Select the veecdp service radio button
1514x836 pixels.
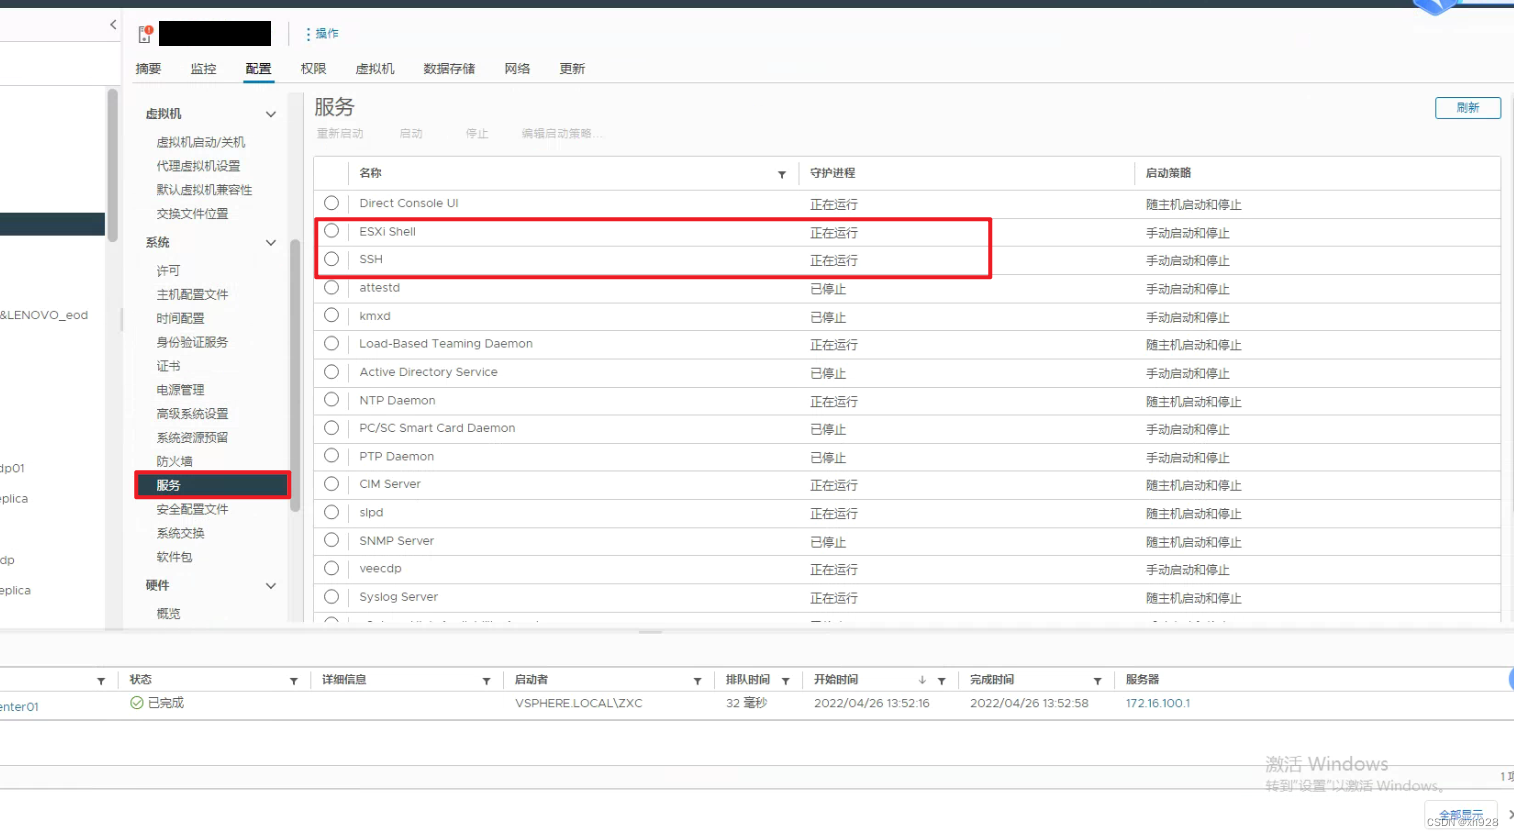point(332,568)
